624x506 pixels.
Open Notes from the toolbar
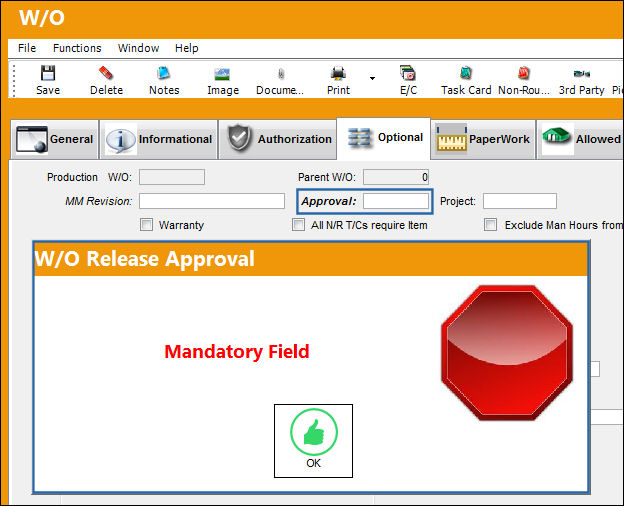(x=164, y=80)
